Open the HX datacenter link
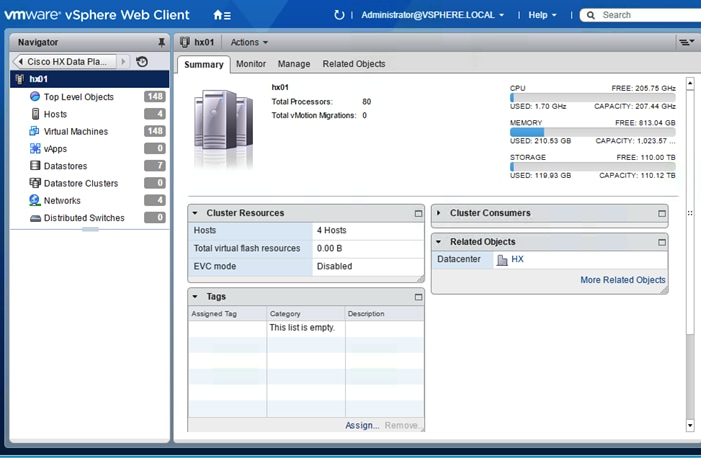The height and width of the screenshot is (458, 701). click(x=517, y=259)
